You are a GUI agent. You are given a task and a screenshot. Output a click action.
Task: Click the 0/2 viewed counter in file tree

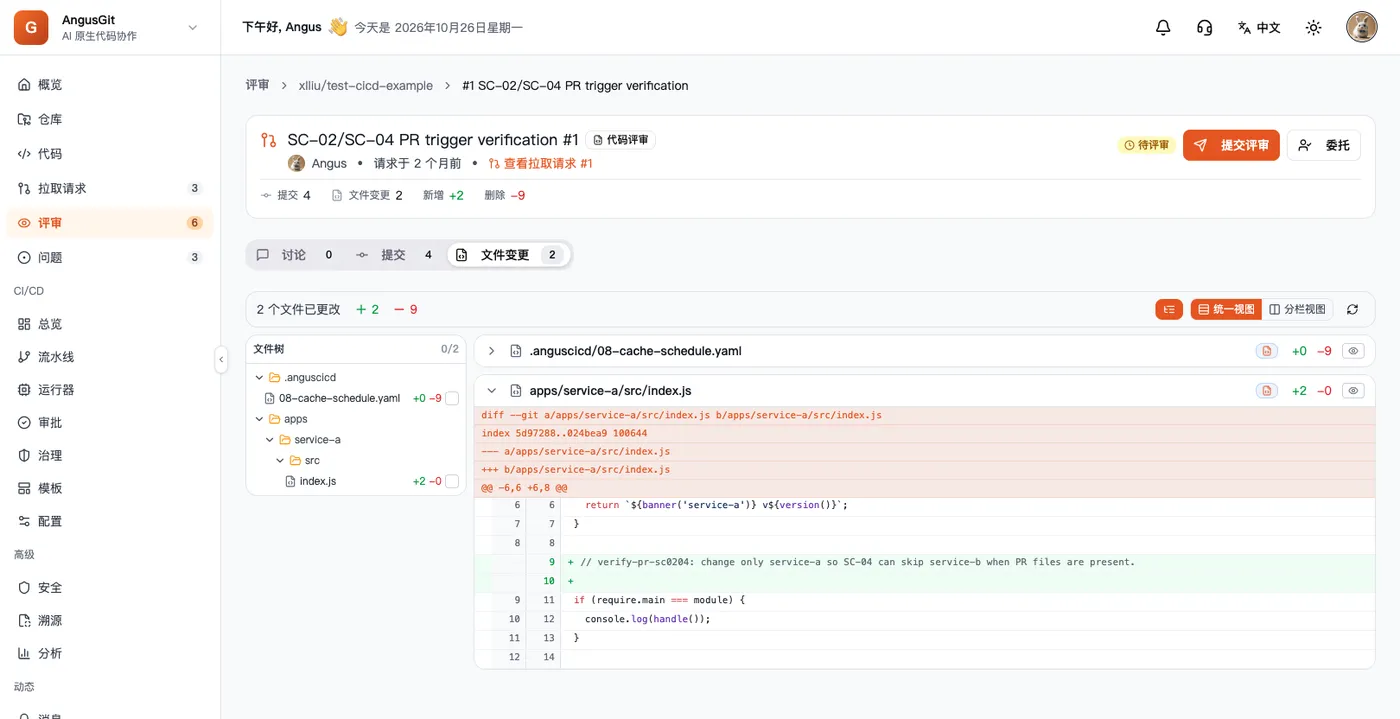450,349
